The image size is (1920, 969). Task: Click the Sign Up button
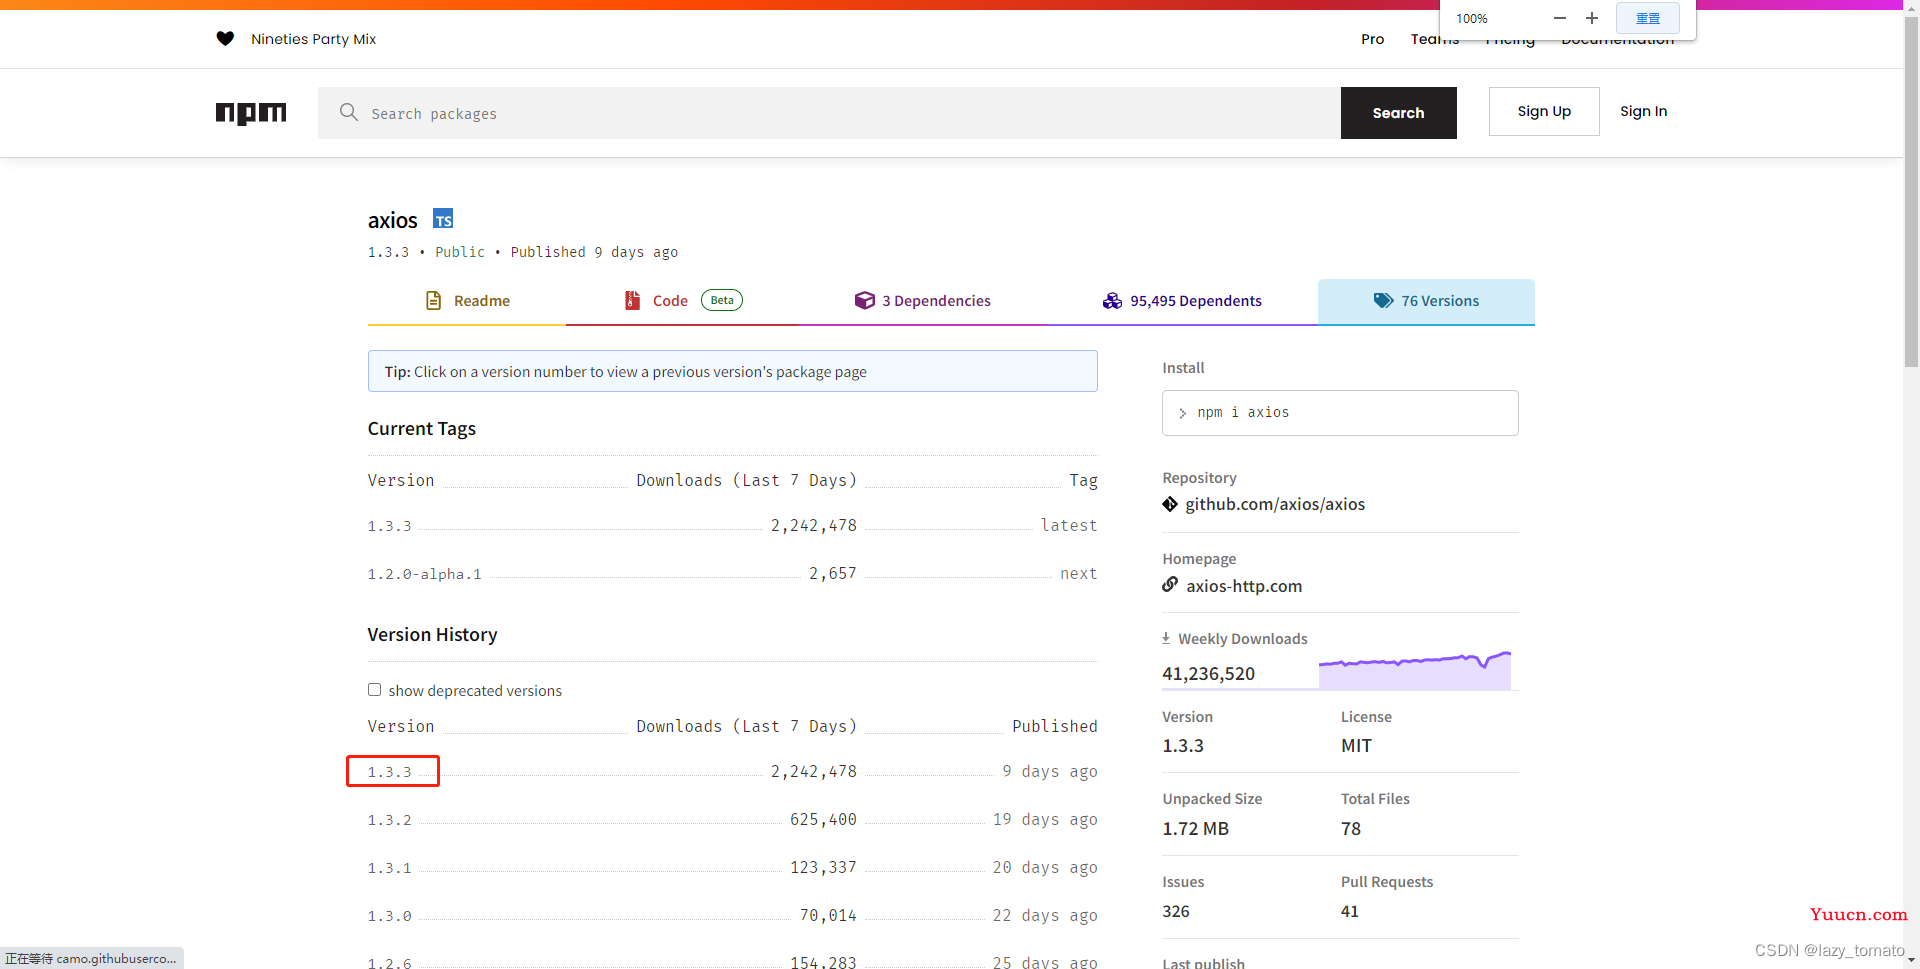coord(1544,111)
